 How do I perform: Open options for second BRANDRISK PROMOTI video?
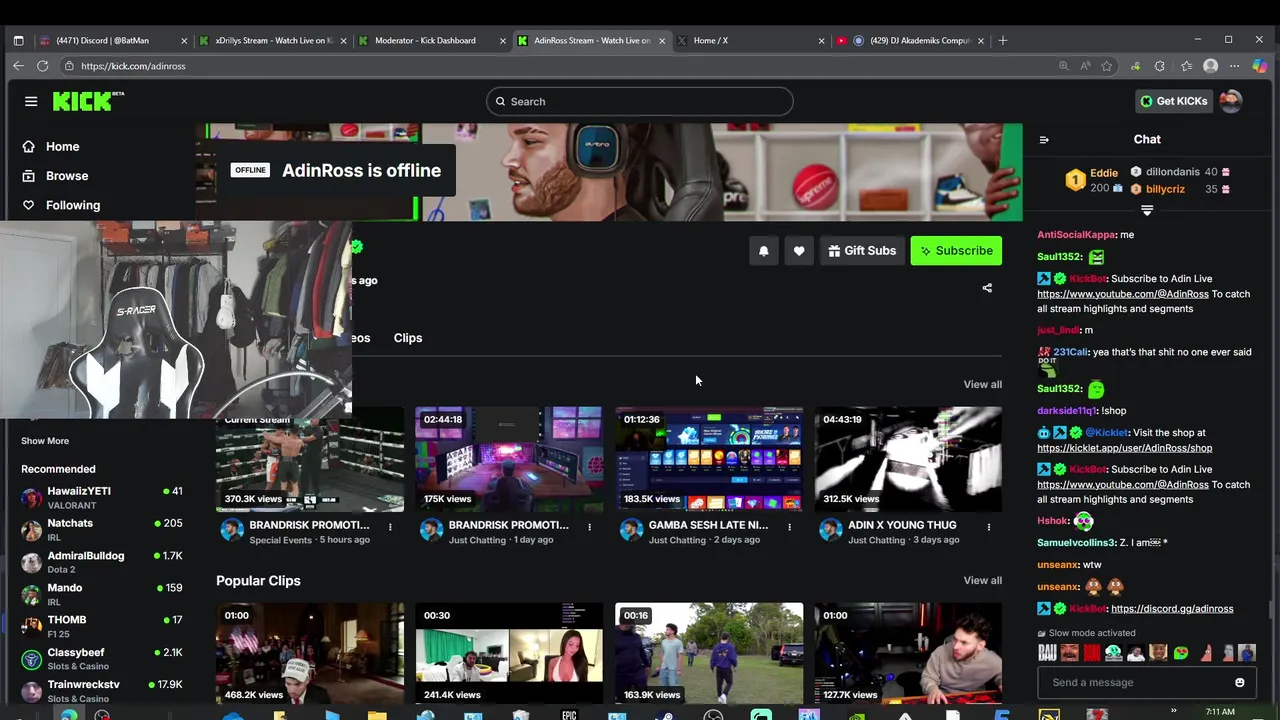point(589,526)
